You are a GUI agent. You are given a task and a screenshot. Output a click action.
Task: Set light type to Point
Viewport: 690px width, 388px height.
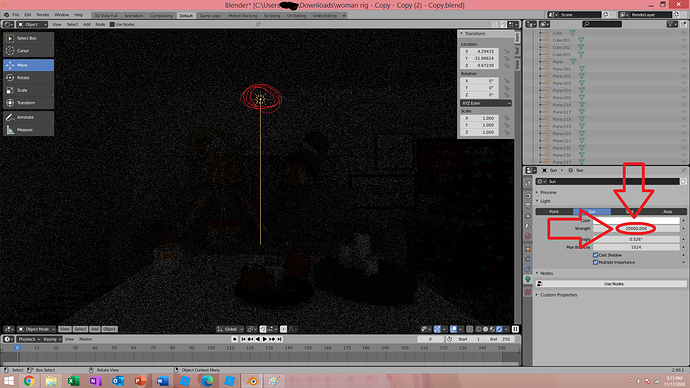554,212
